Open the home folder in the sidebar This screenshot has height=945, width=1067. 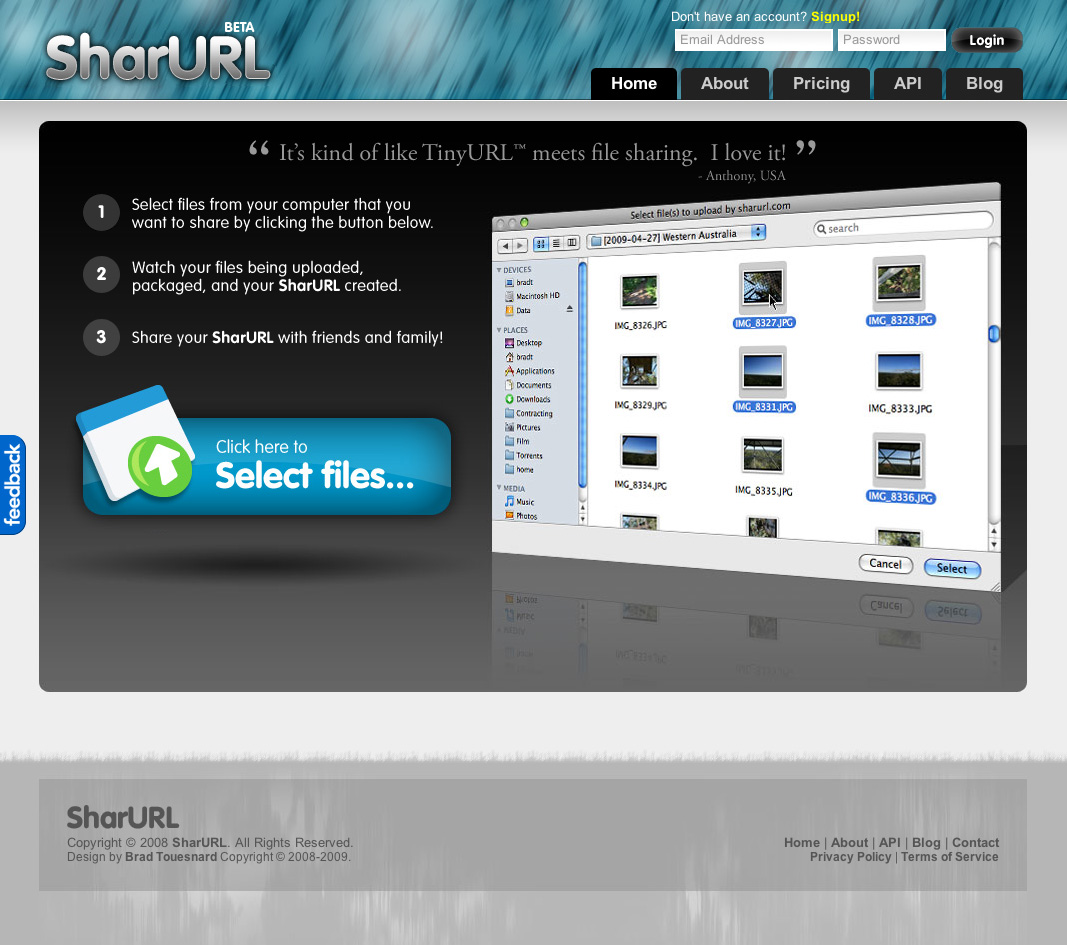(519, 469)
